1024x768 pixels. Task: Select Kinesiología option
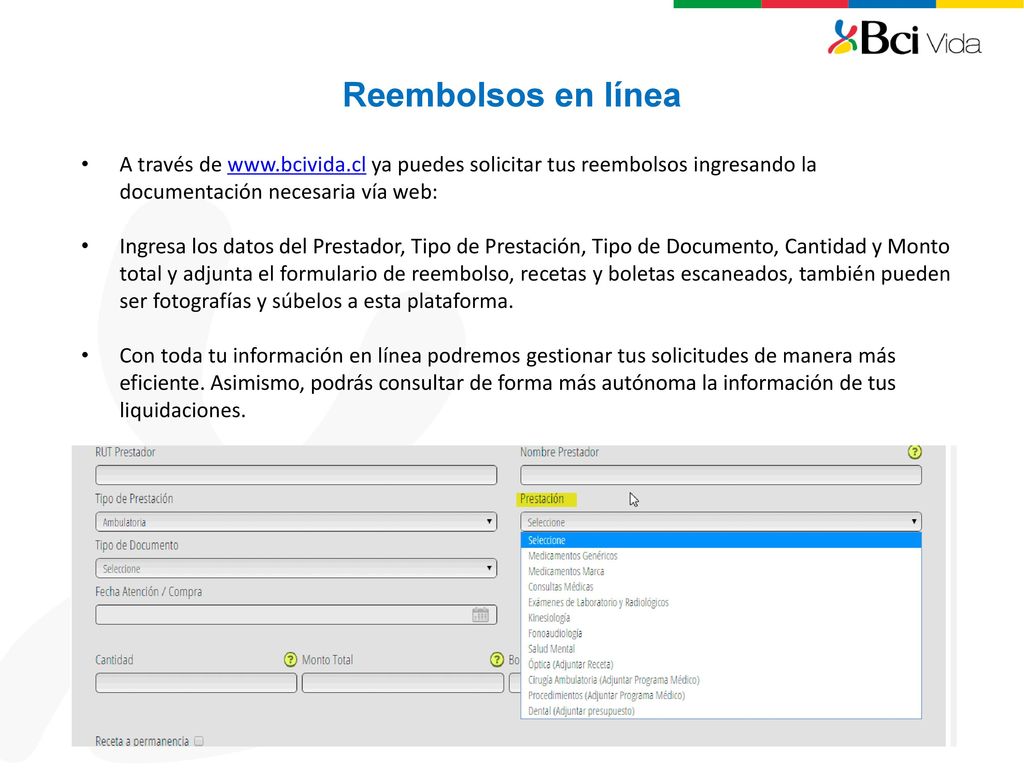[x=721, y=618]
